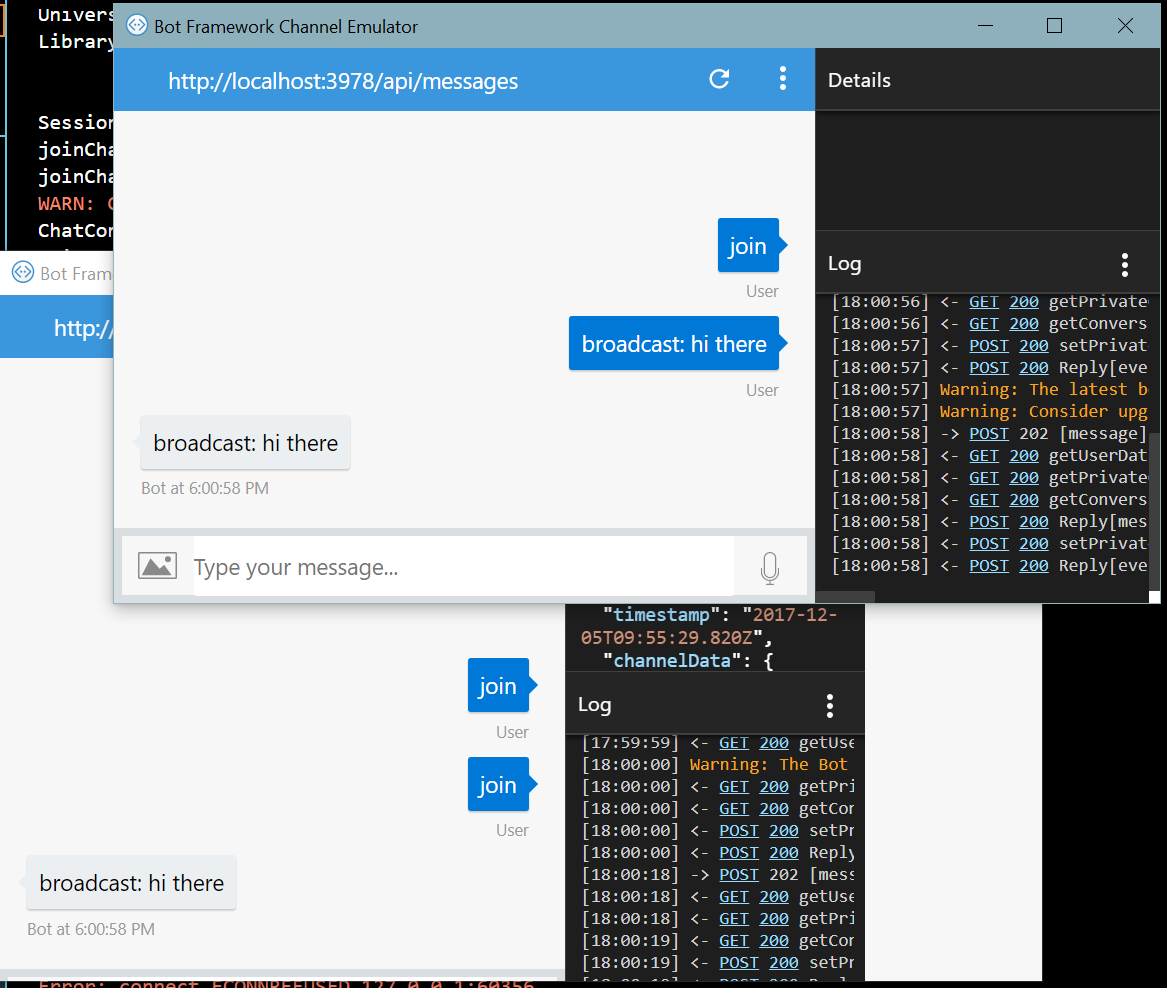The height and width of the screenshot is (988, 1167).
Task: Click the microphone icon
Action: pos(770,567)
